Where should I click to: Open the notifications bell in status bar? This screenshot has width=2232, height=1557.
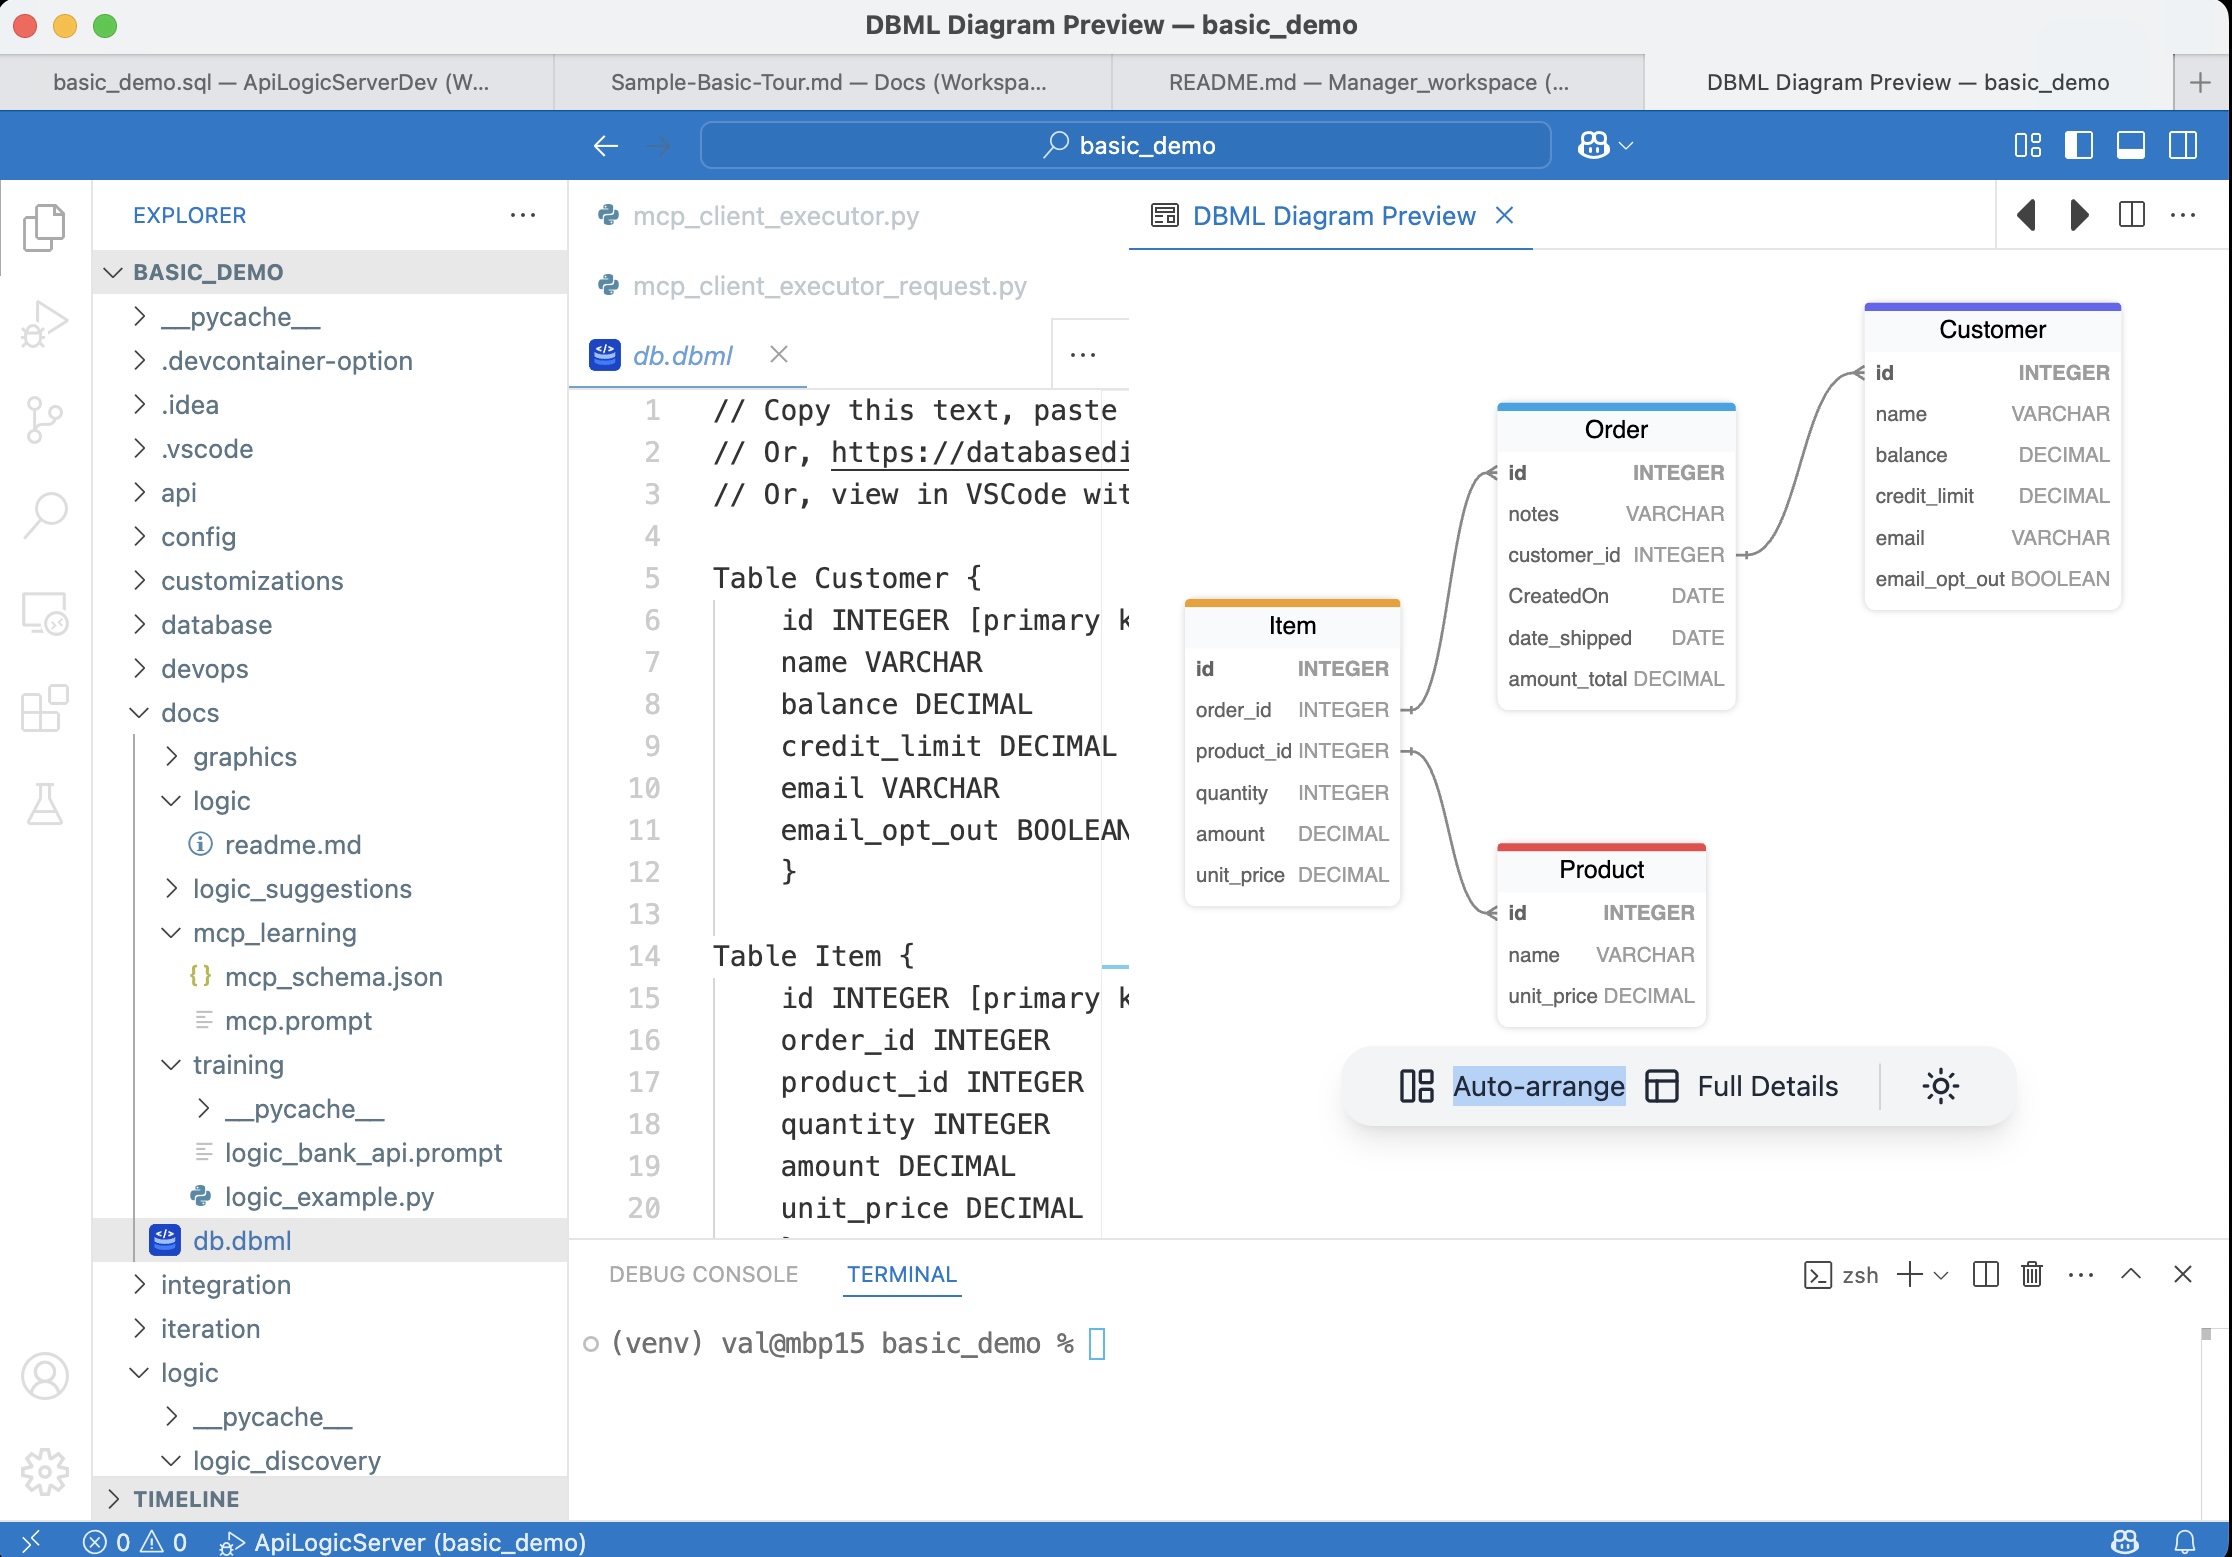(x=2185, y=1541)
